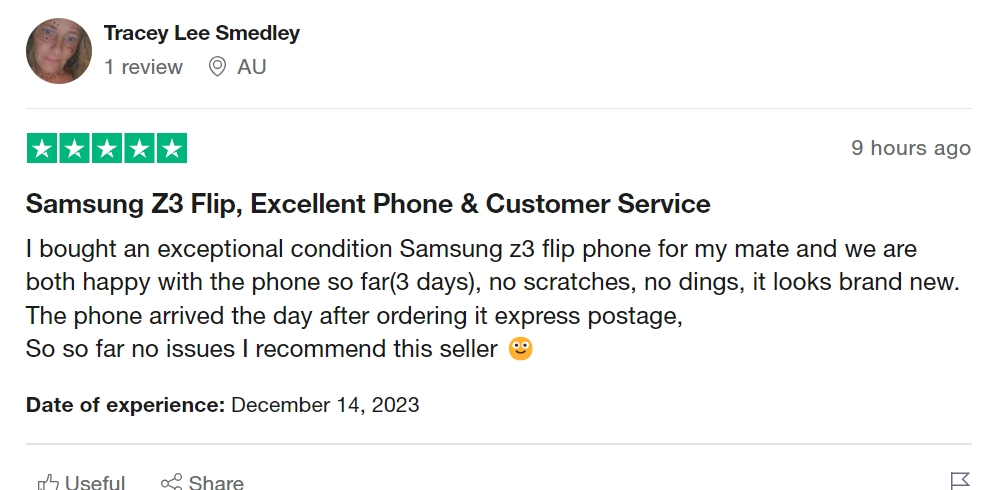Click the location pin icon
Viewport: 990px width, 490px height.
pyautogui.click(x=217, y=67)
